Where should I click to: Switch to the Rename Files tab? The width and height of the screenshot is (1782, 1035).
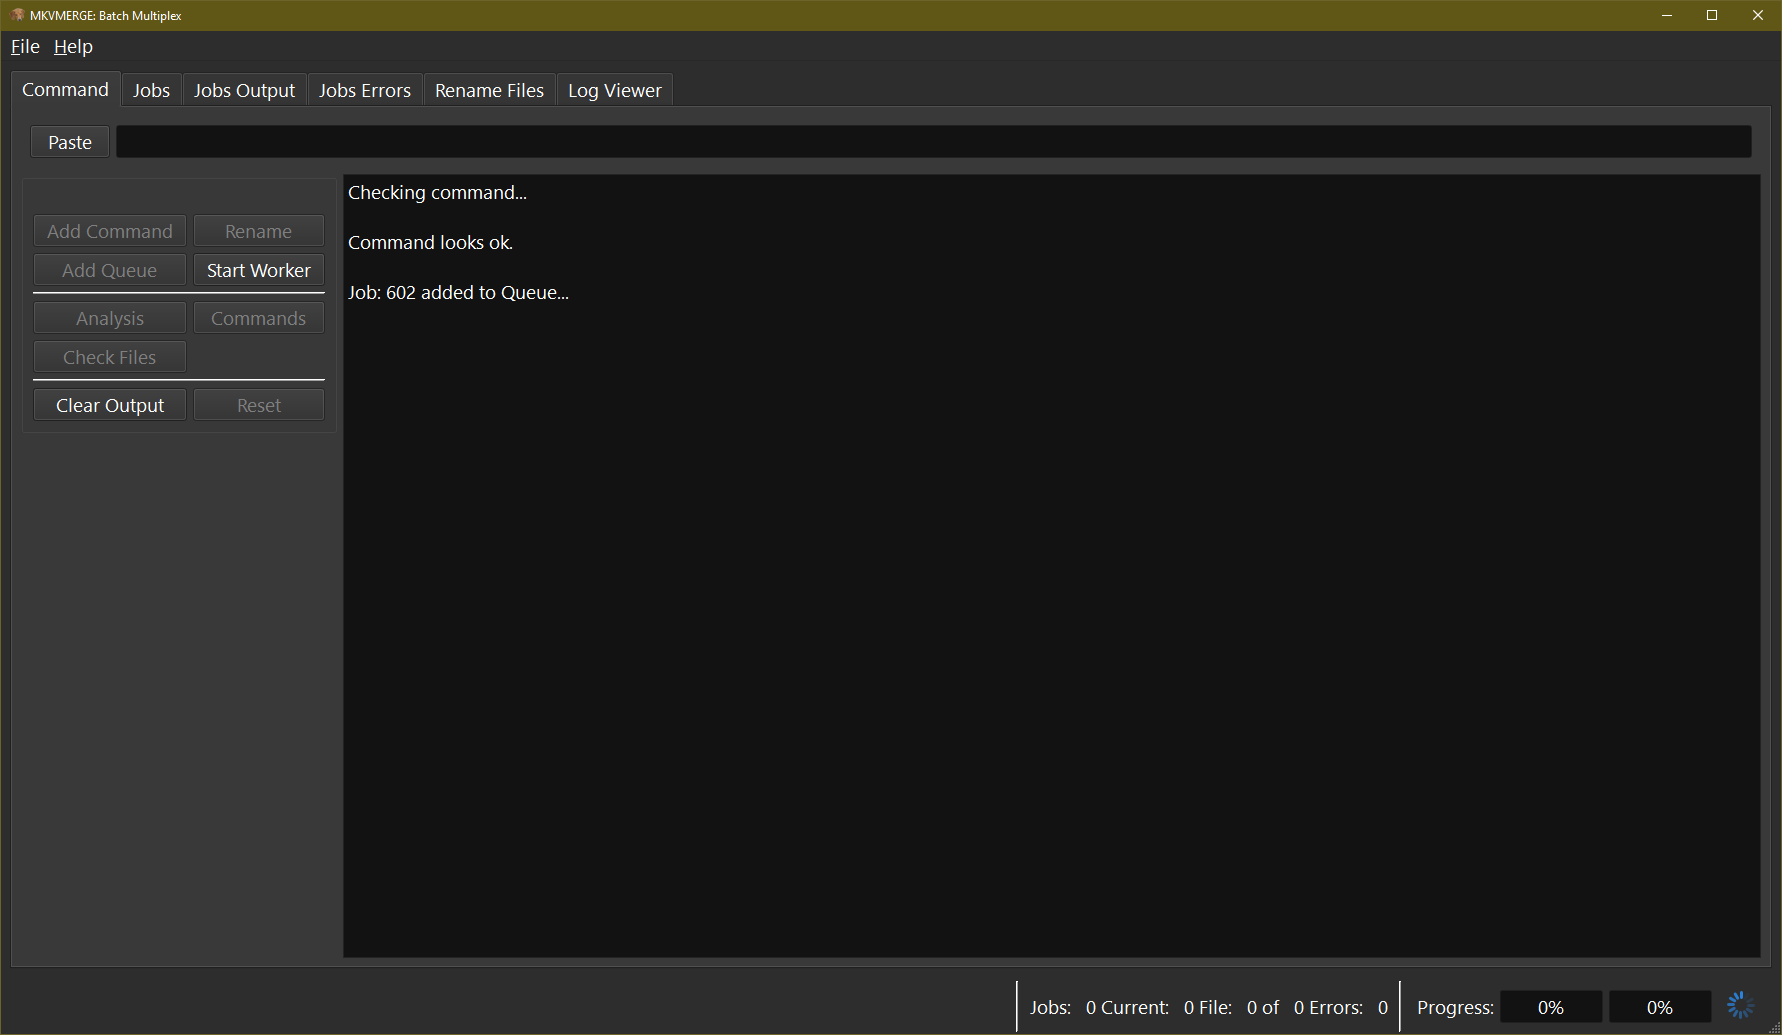(490, 90)
